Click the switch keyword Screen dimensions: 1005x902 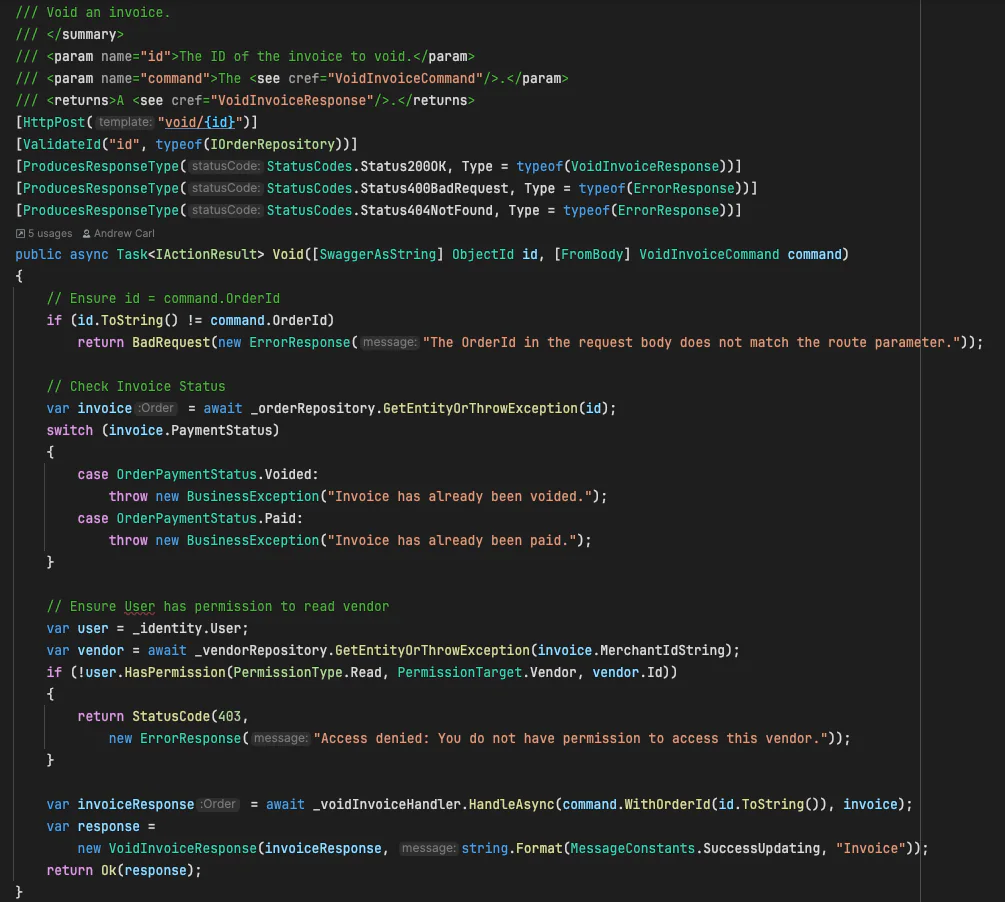[x=69, y=430]
